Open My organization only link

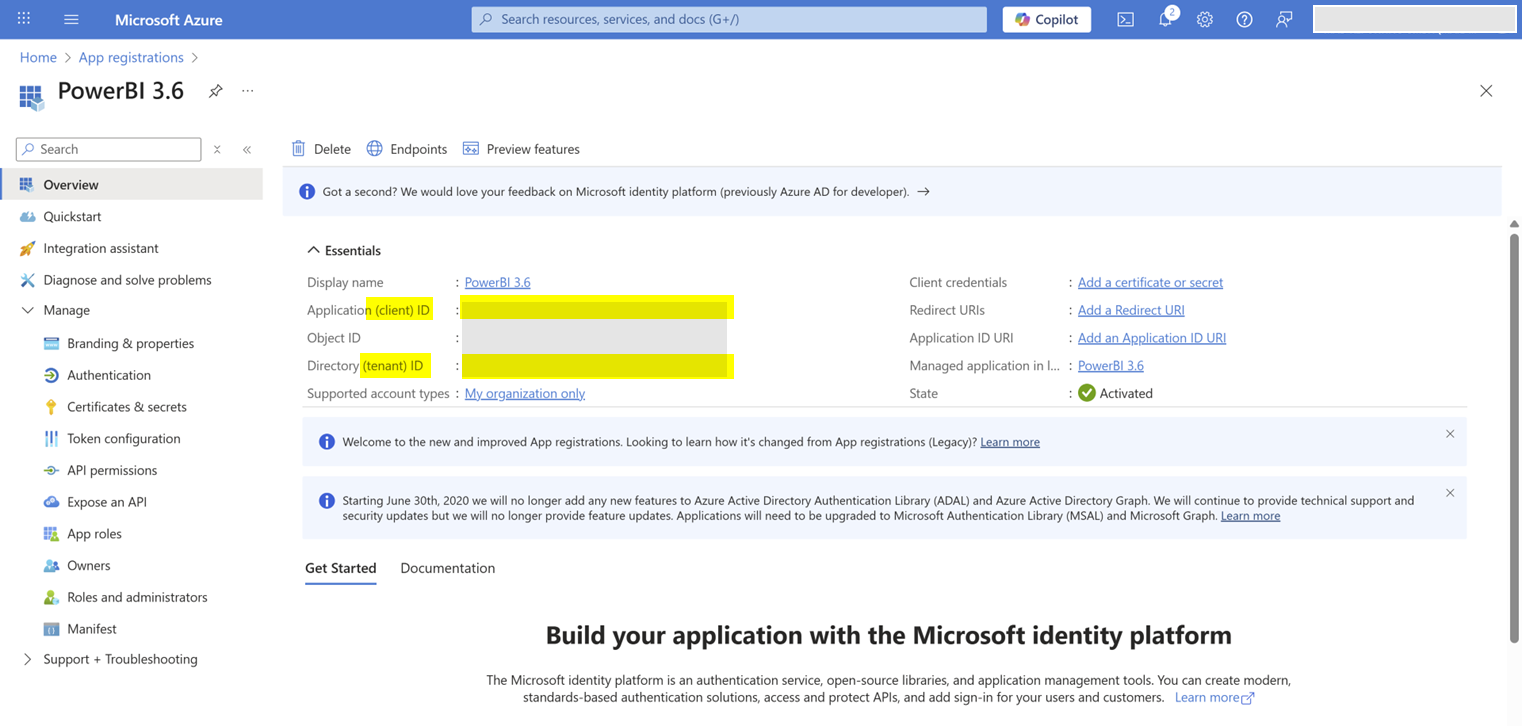524,393
